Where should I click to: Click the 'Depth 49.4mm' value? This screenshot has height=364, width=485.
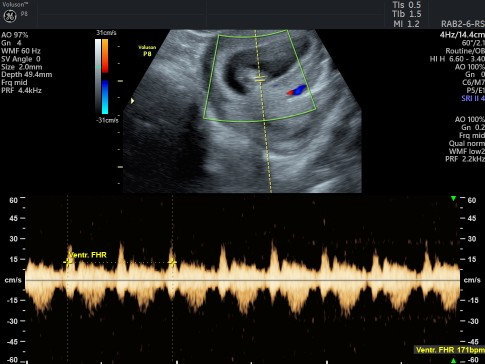click(27, 75)
